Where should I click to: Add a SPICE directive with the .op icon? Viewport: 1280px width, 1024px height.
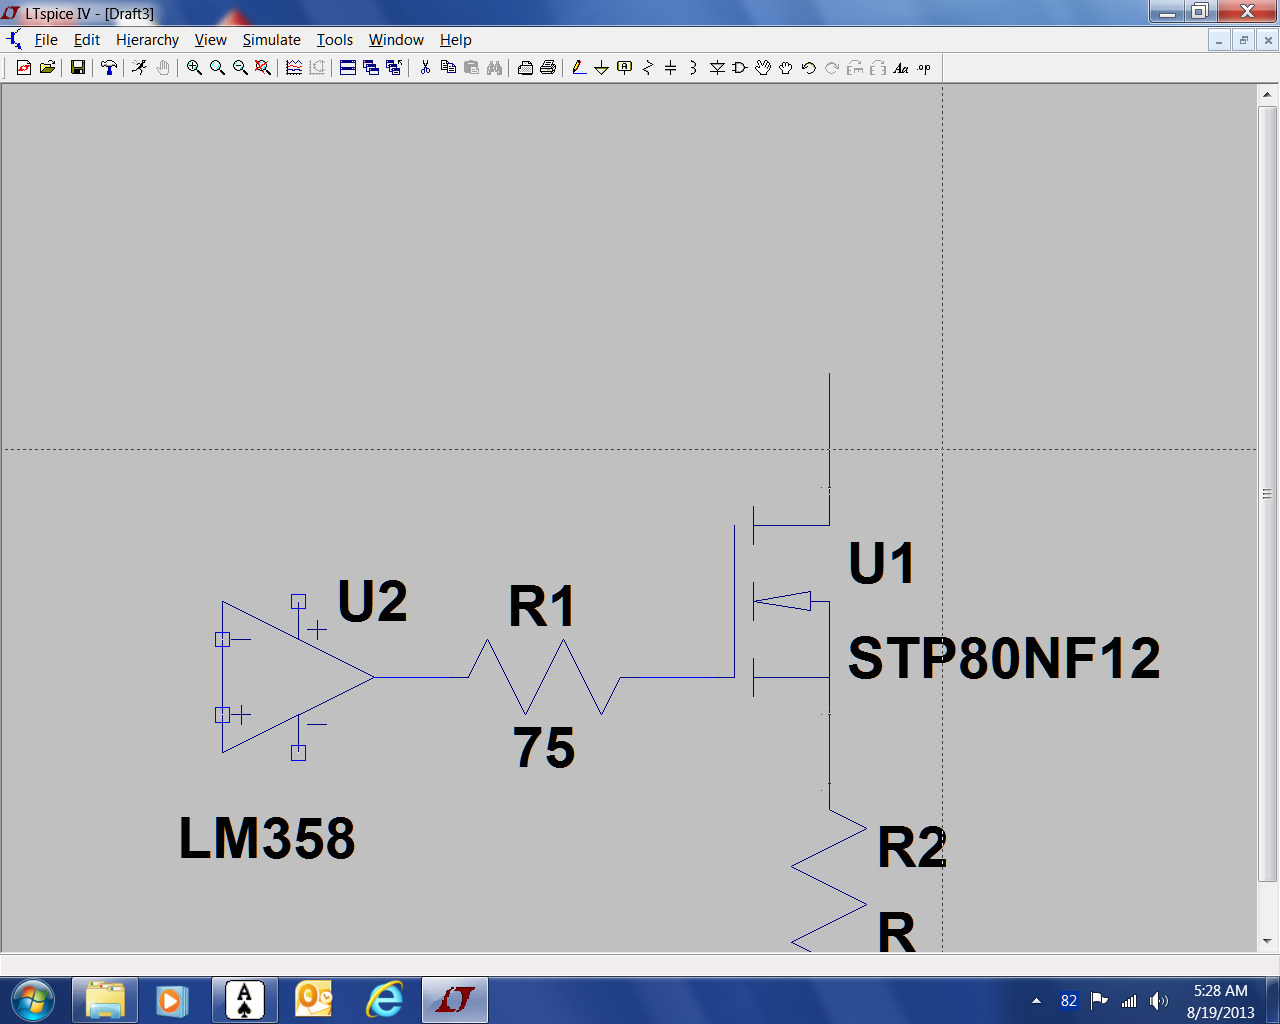coord(924,68)
